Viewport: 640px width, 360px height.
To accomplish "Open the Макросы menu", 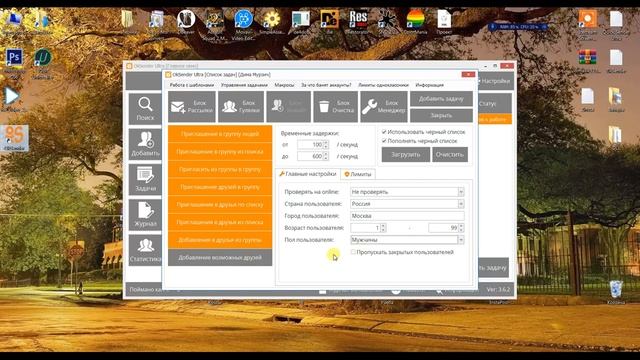I will coord(284,85).
